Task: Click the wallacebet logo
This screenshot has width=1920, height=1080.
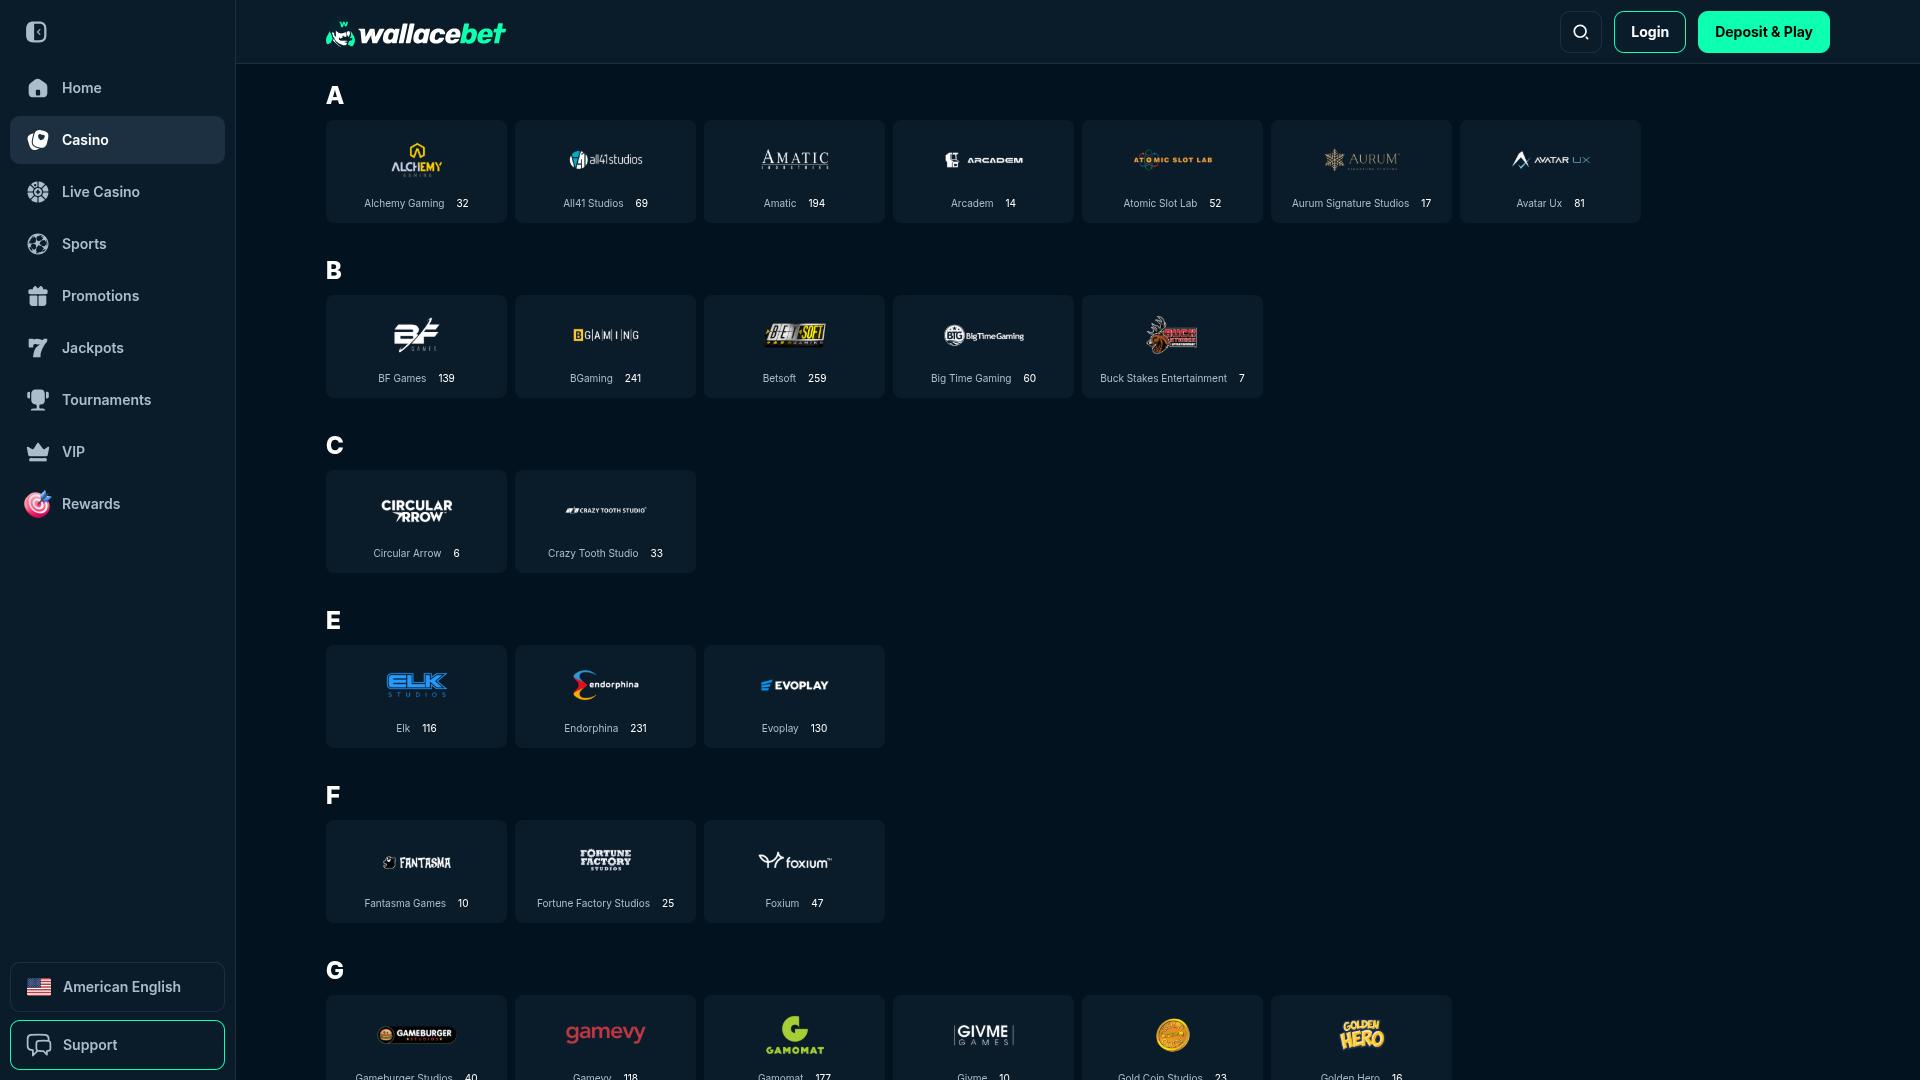Action: 416,34
